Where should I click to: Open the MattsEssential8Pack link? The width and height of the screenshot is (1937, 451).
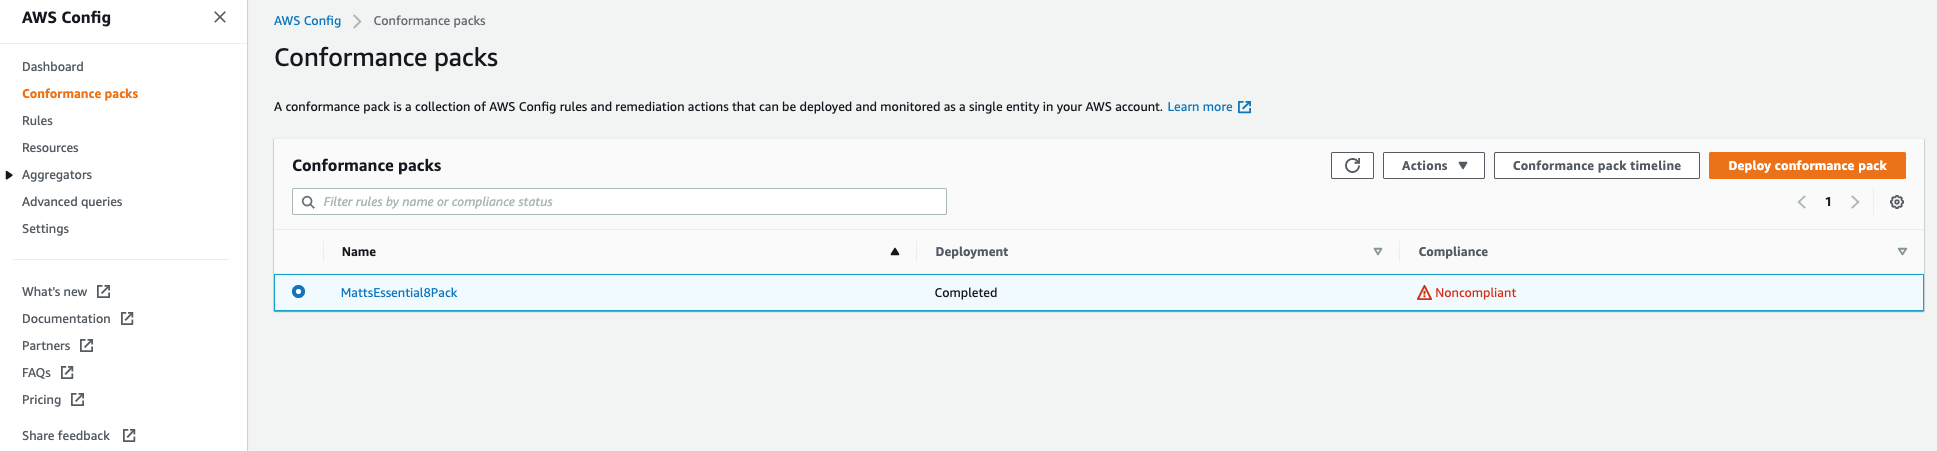[399, 293]
